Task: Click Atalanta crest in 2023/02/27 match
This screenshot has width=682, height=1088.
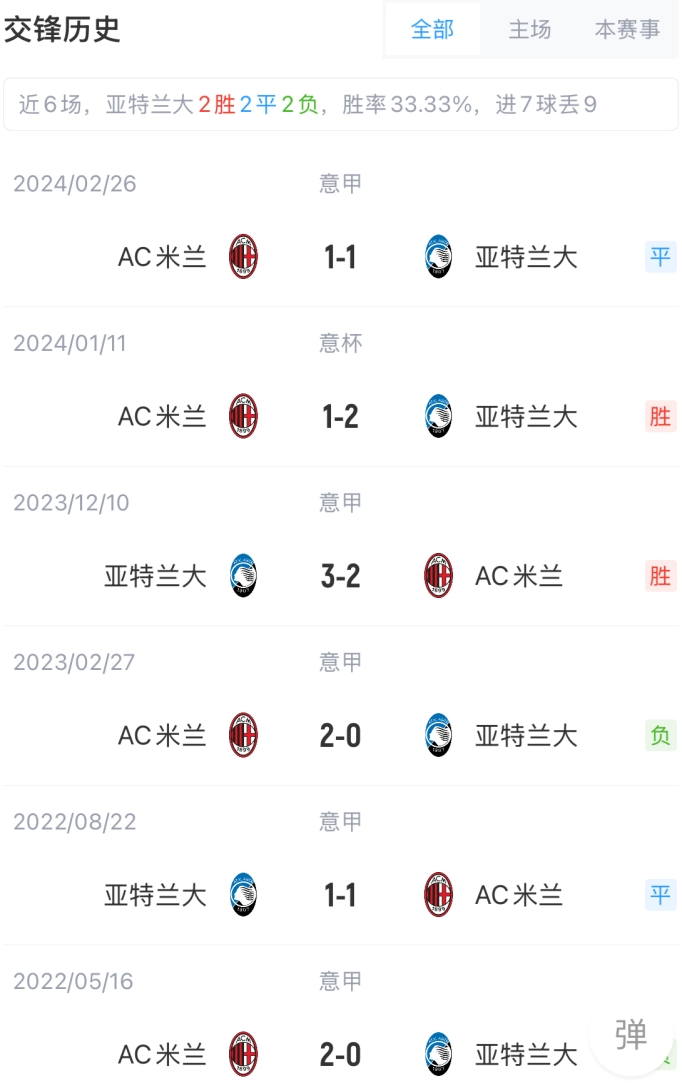Action: click(438, 736)
